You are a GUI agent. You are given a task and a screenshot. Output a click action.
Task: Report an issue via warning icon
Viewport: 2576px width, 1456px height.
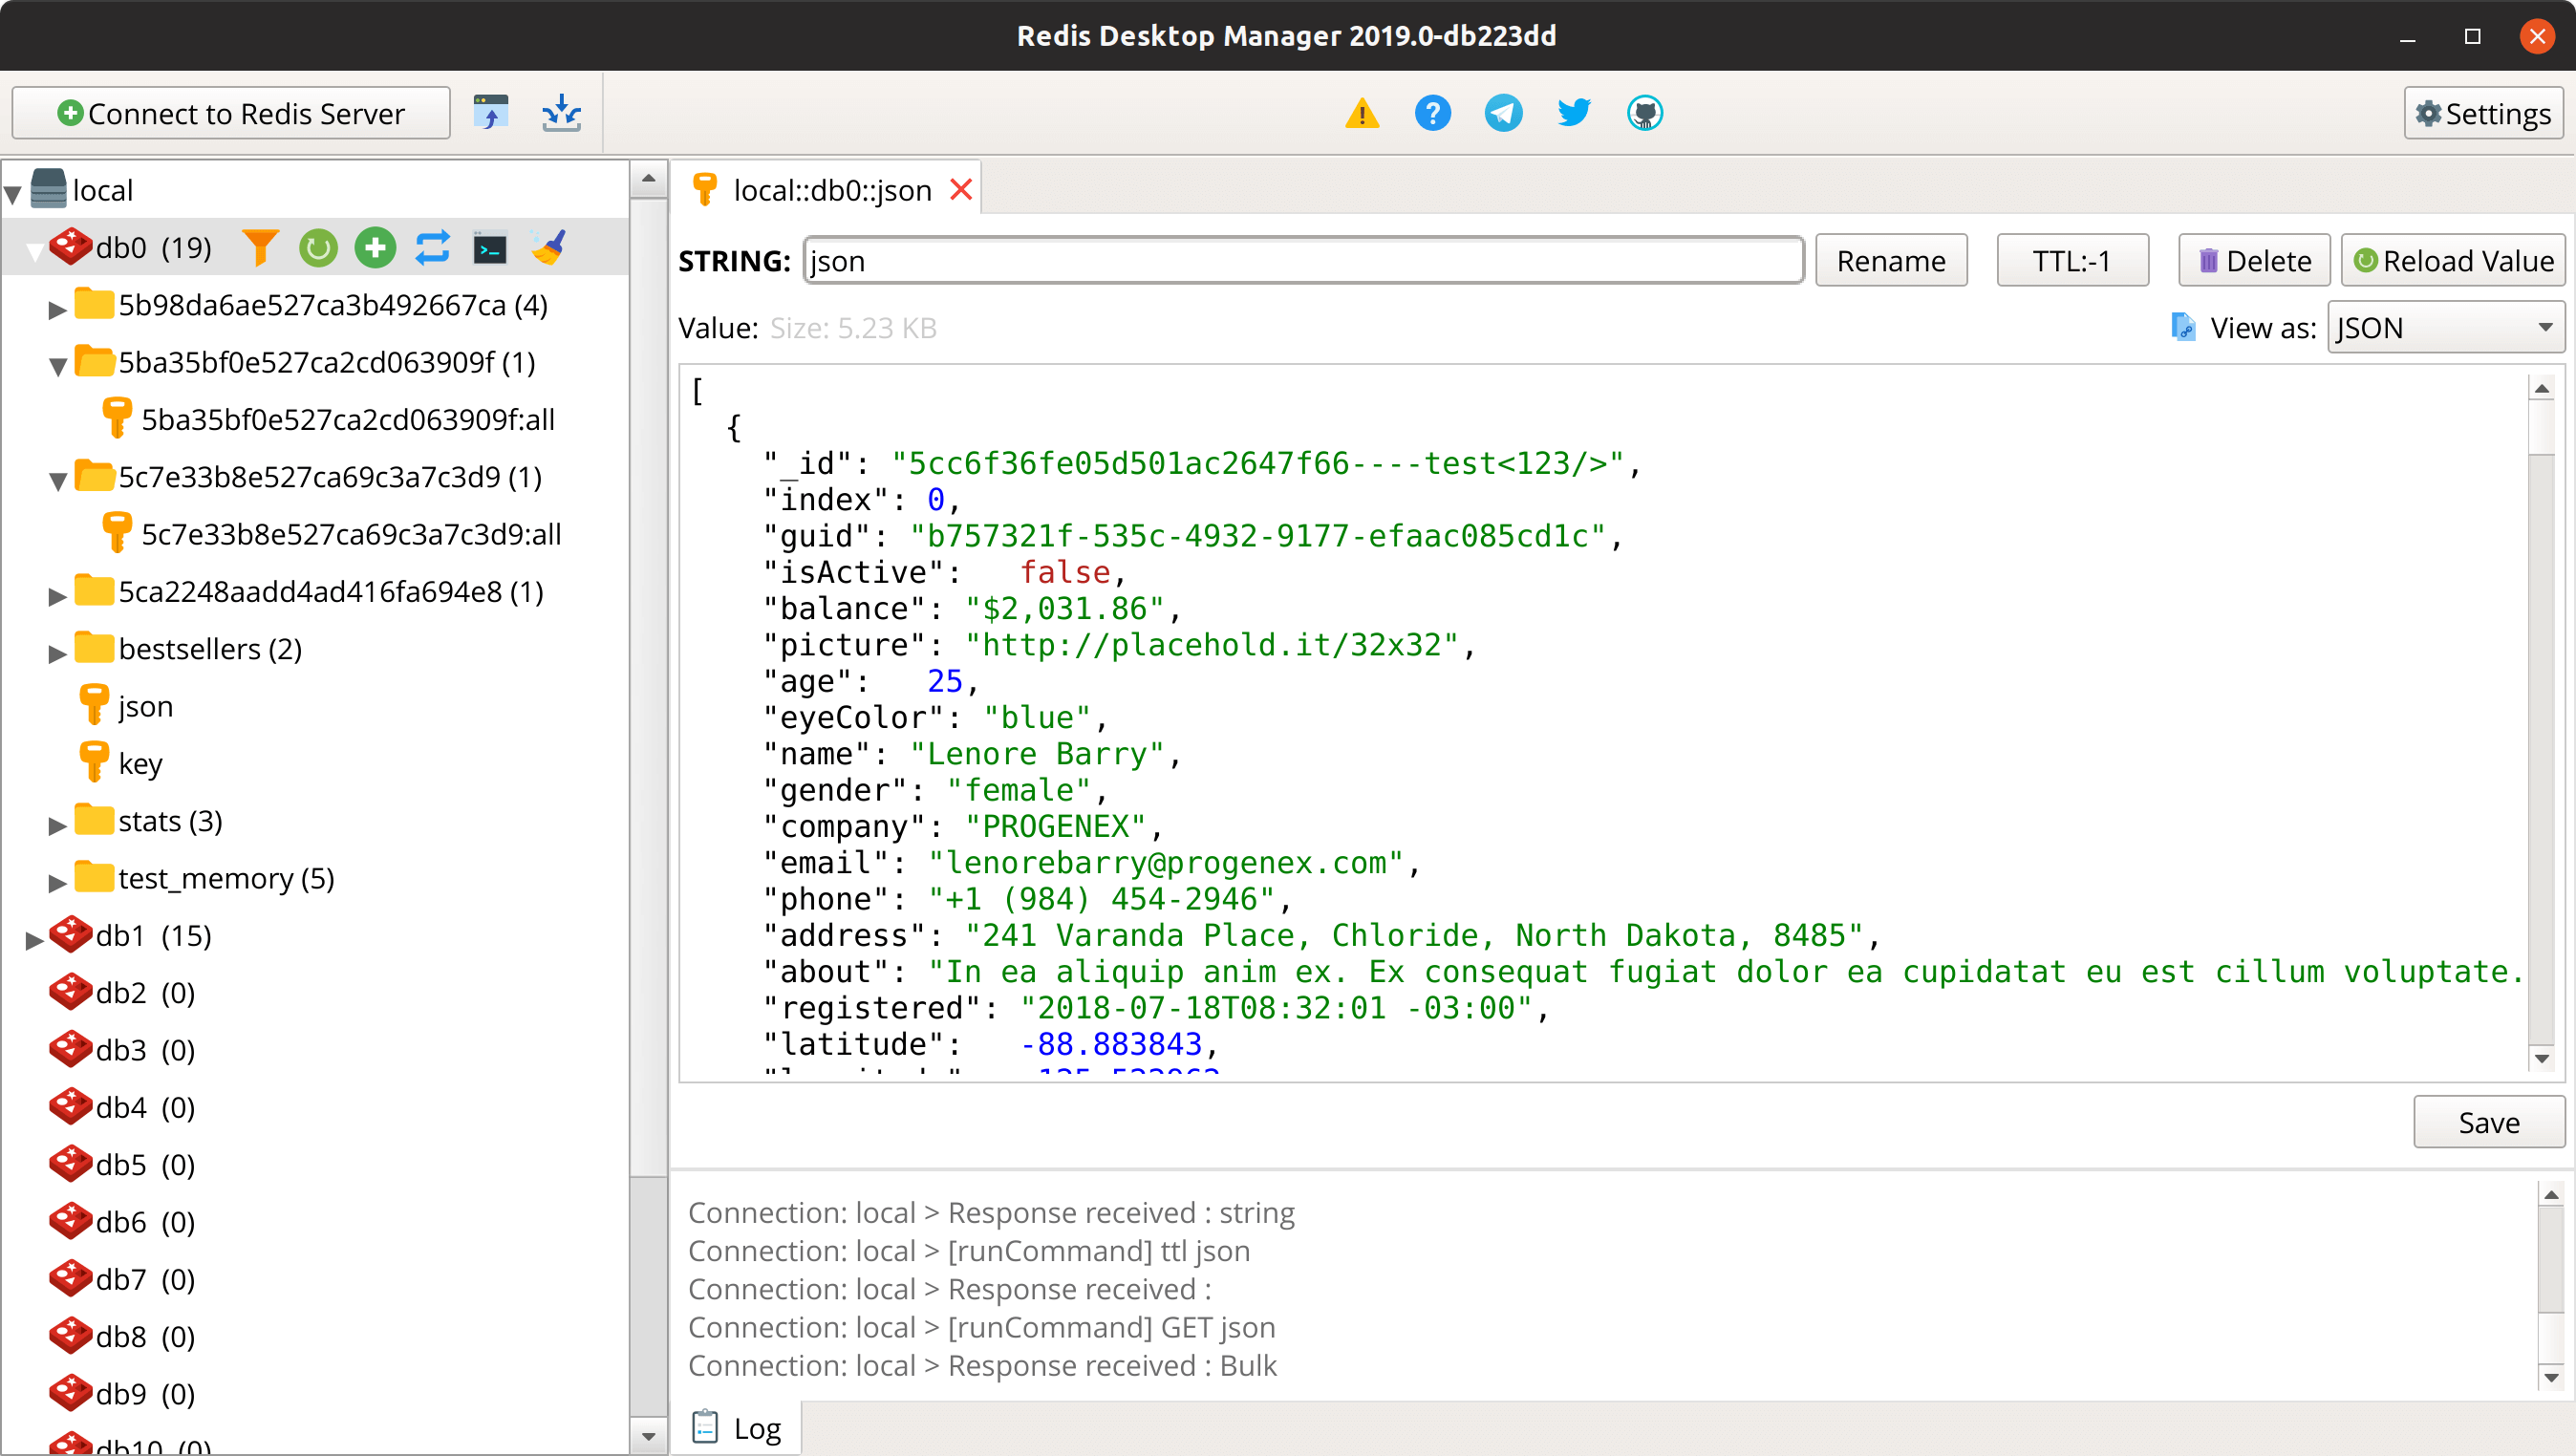pos(1362,113)
